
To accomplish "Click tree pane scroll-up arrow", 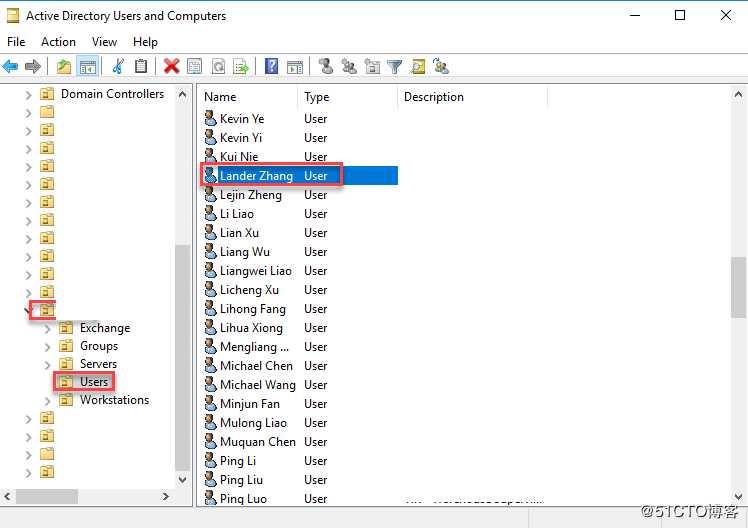I will coord(182,94).
